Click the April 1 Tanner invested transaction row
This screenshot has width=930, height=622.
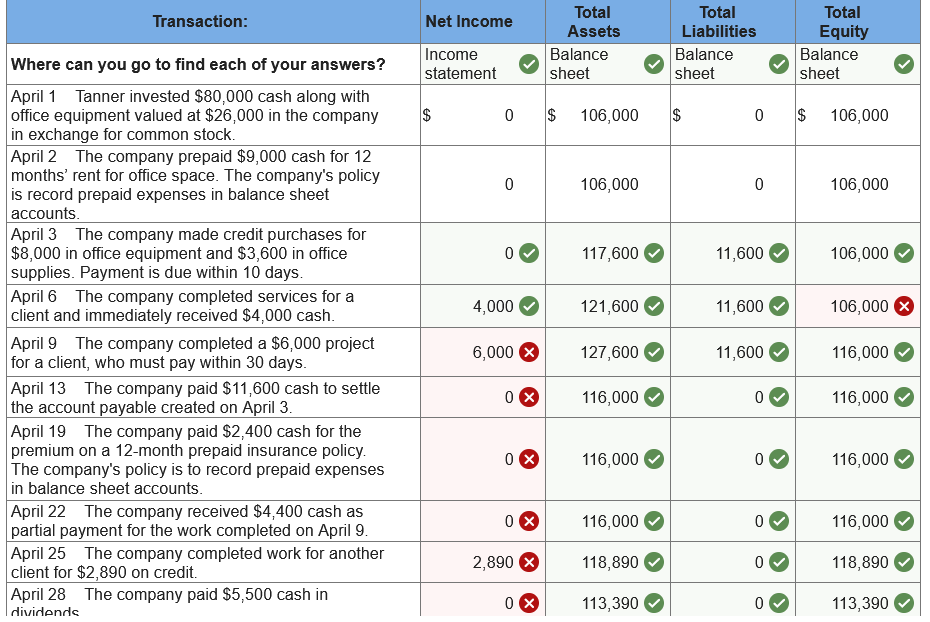pos(200,114)
